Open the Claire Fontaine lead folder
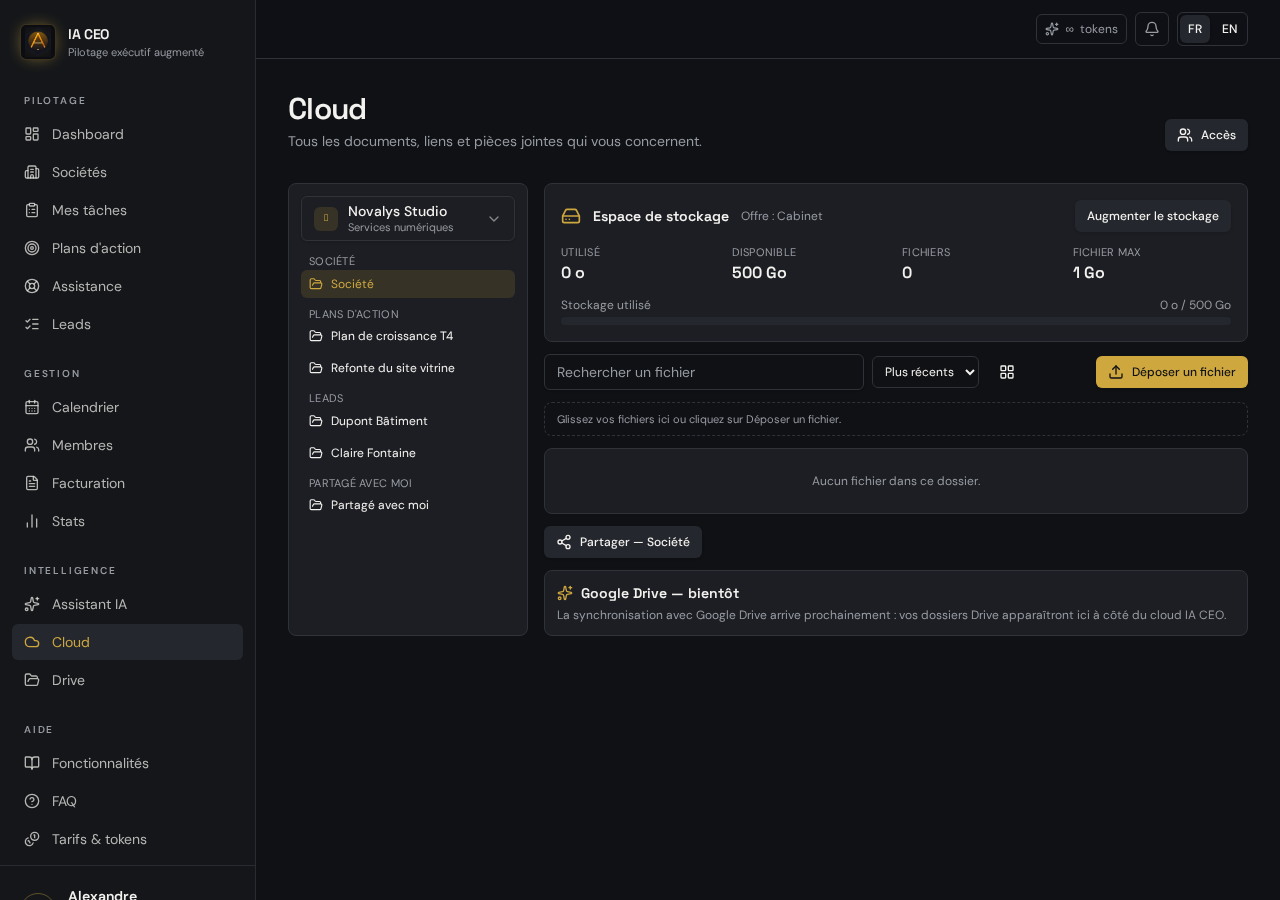Viewport: 1280px width, 900px height. click(x=408, y=453)
